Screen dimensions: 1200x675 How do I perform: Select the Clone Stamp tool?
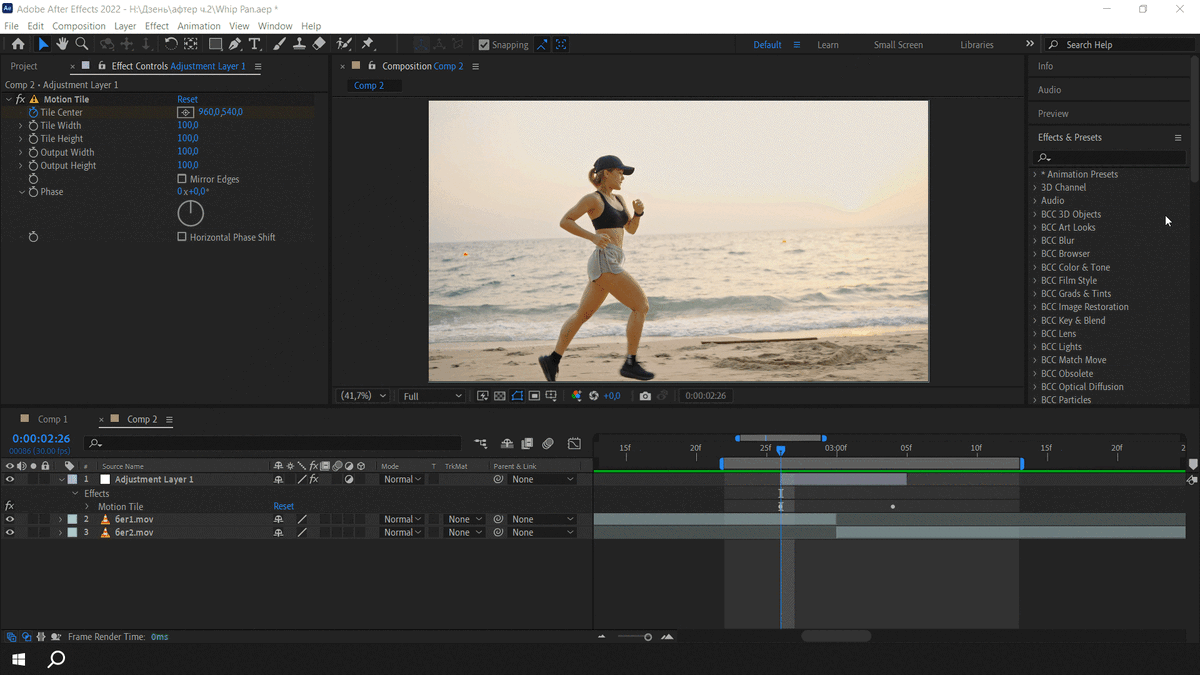(x=299, y=44)
